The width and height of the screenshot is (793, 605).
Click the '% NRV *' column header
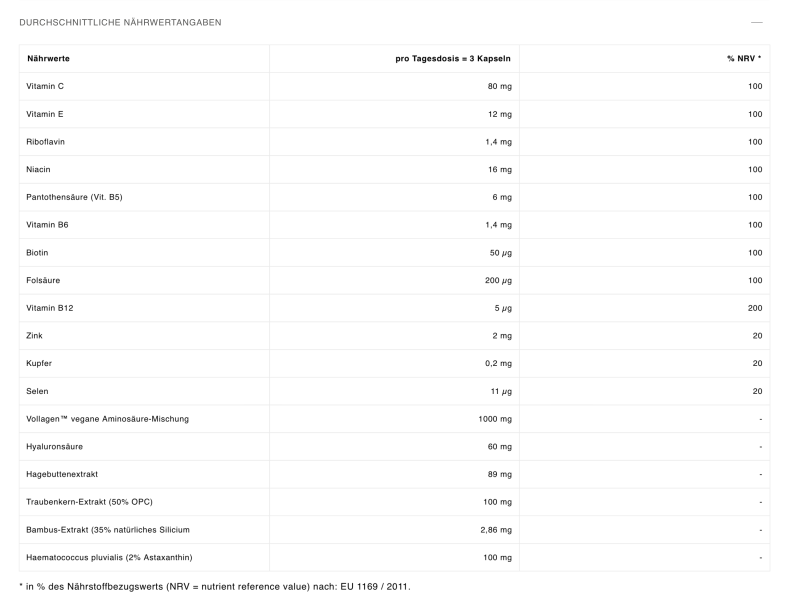tap(743, 58)
